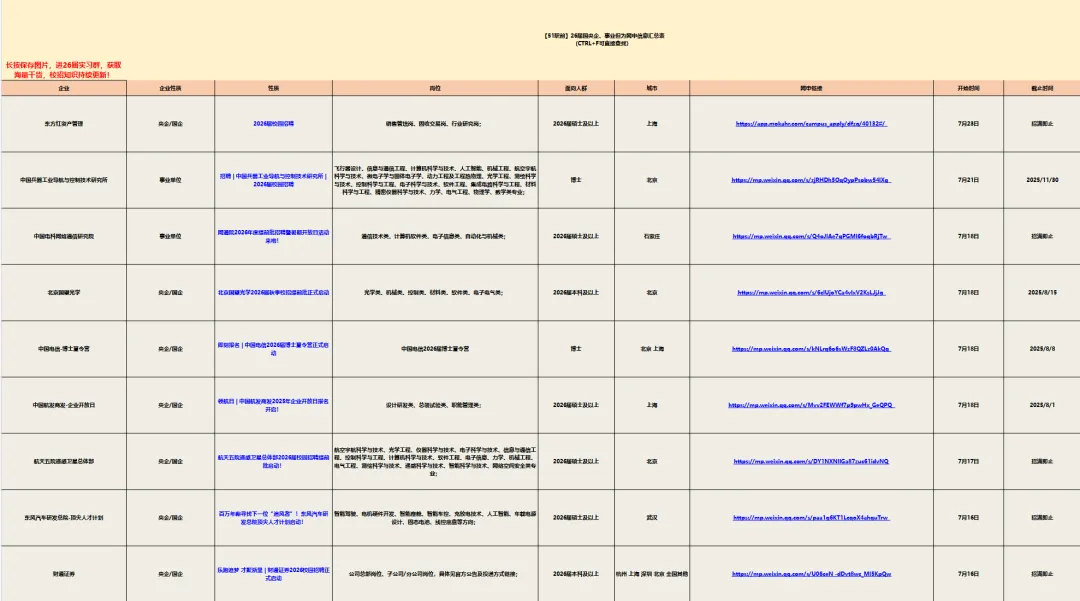1080x601 pixels.
Task: Click the 中国航发商发-企业开放日 company cell
Action: click(63, 405)
